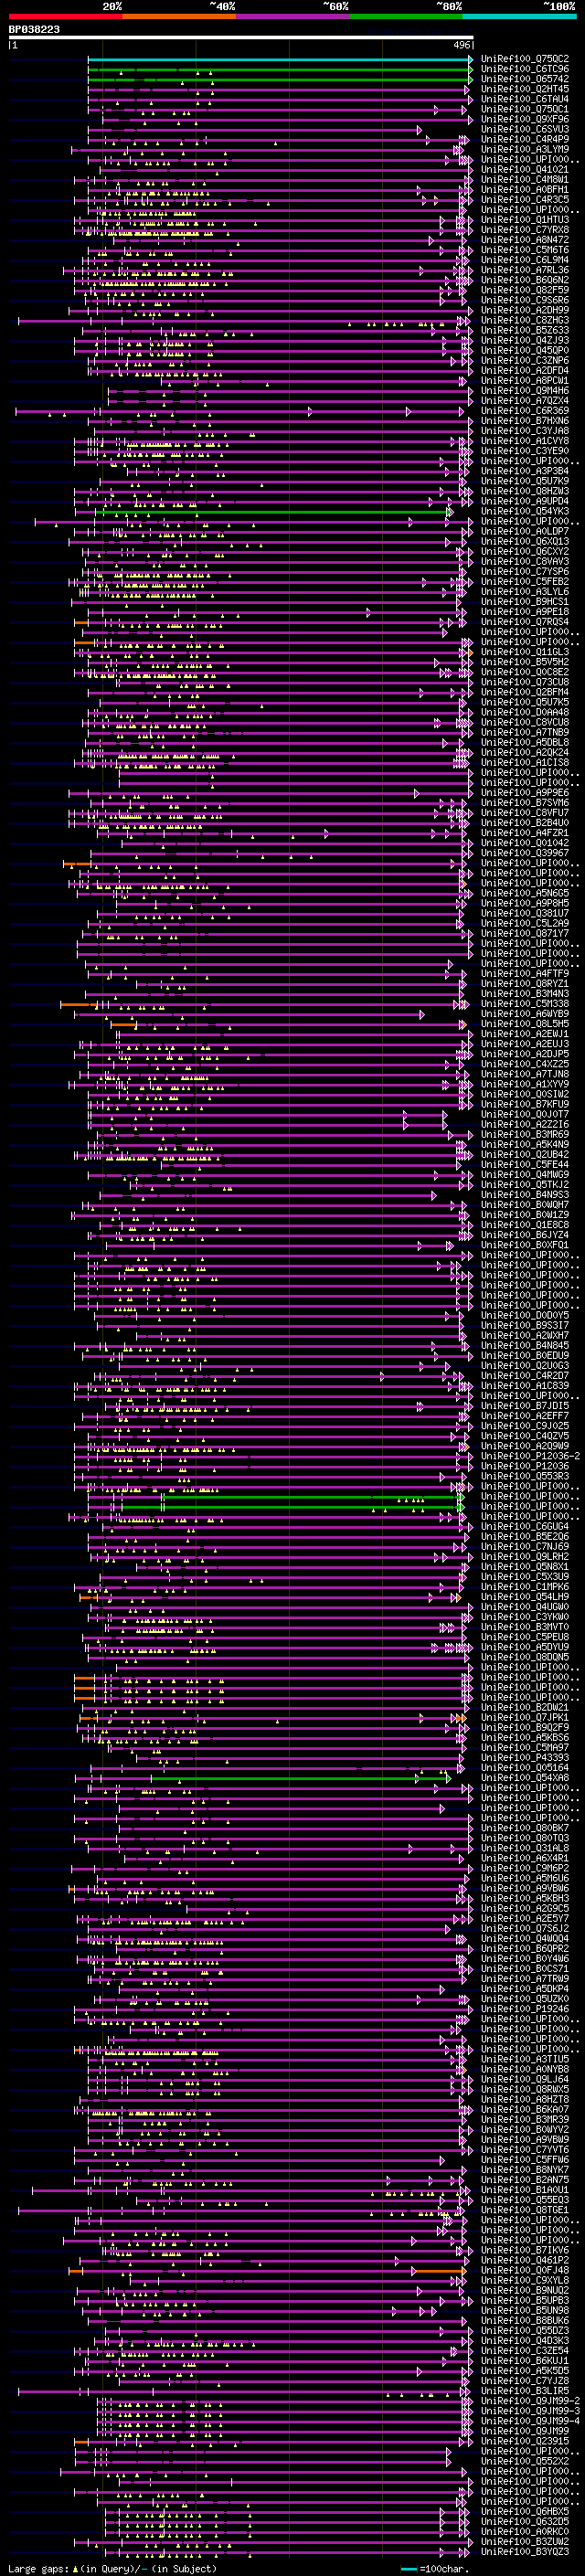Select label UniRef100_A8PCW1

click(525, 380)
